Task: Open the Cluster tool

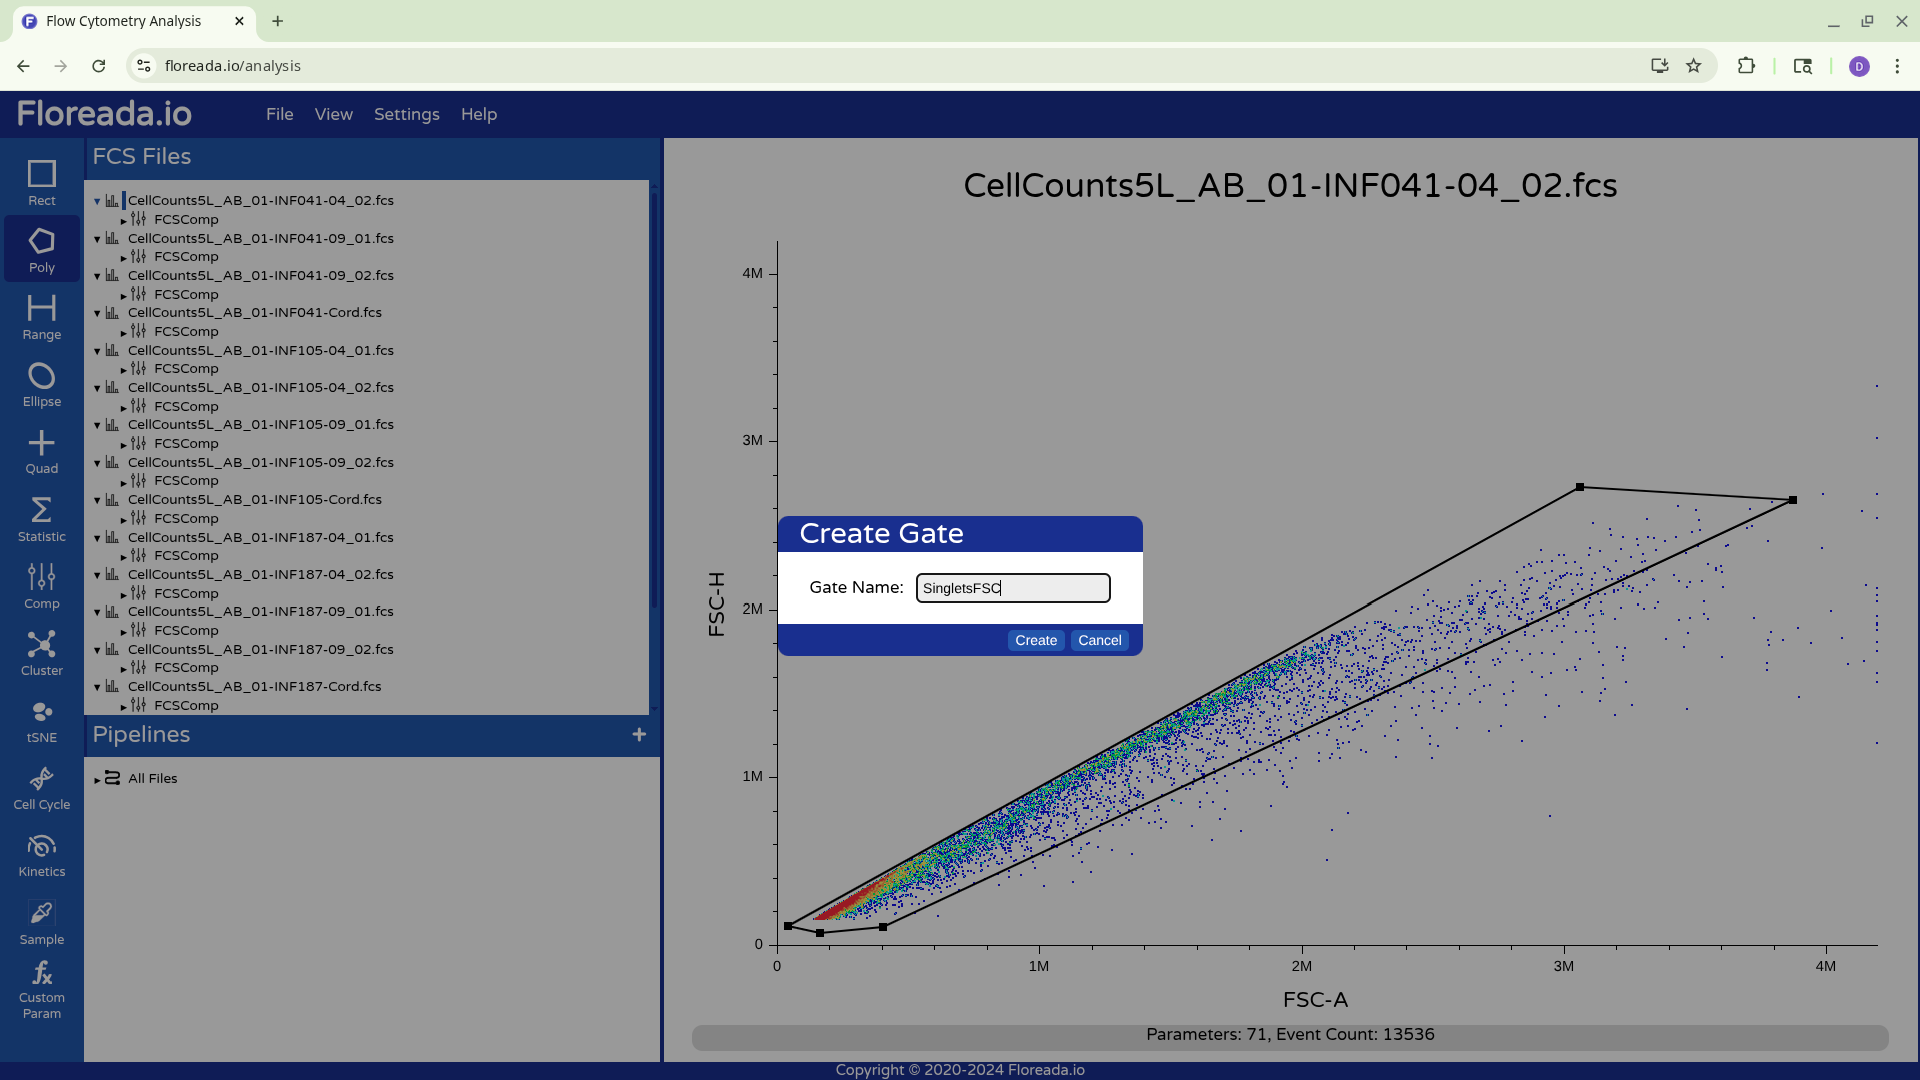Action: point(41,653)
